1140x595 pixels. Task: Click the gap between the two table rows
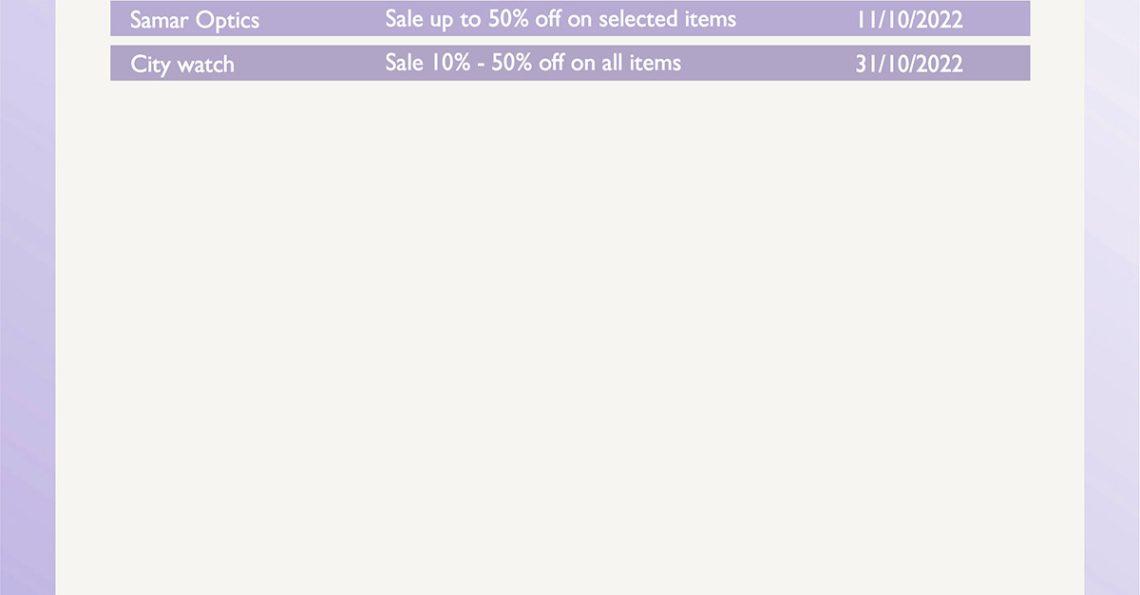click(570, 41)
